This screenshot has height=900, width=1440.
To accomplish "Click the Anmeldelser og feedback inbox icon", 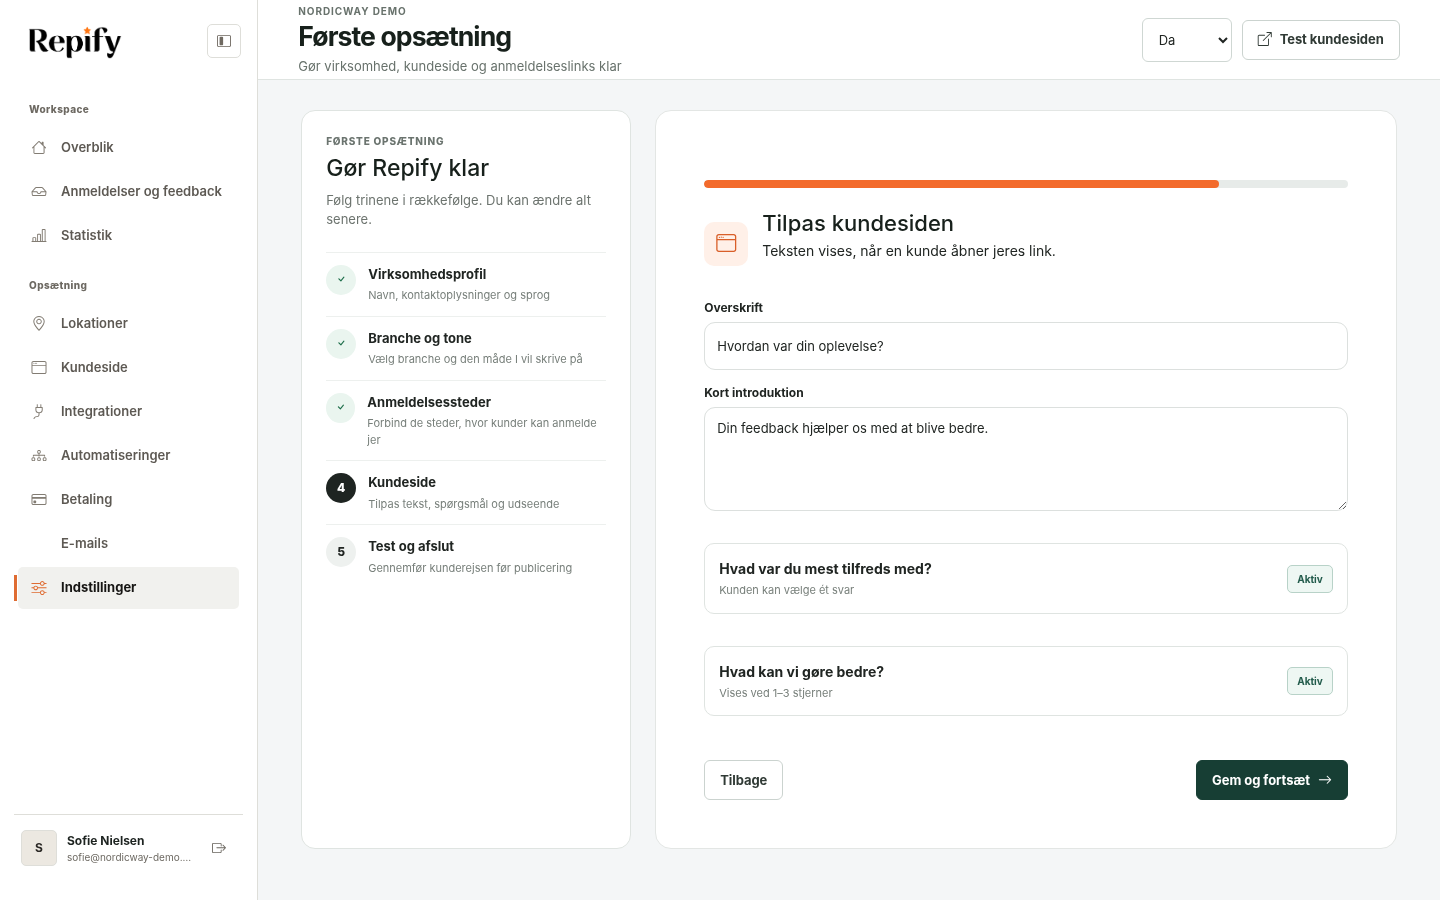I will [x=39, y=191].
